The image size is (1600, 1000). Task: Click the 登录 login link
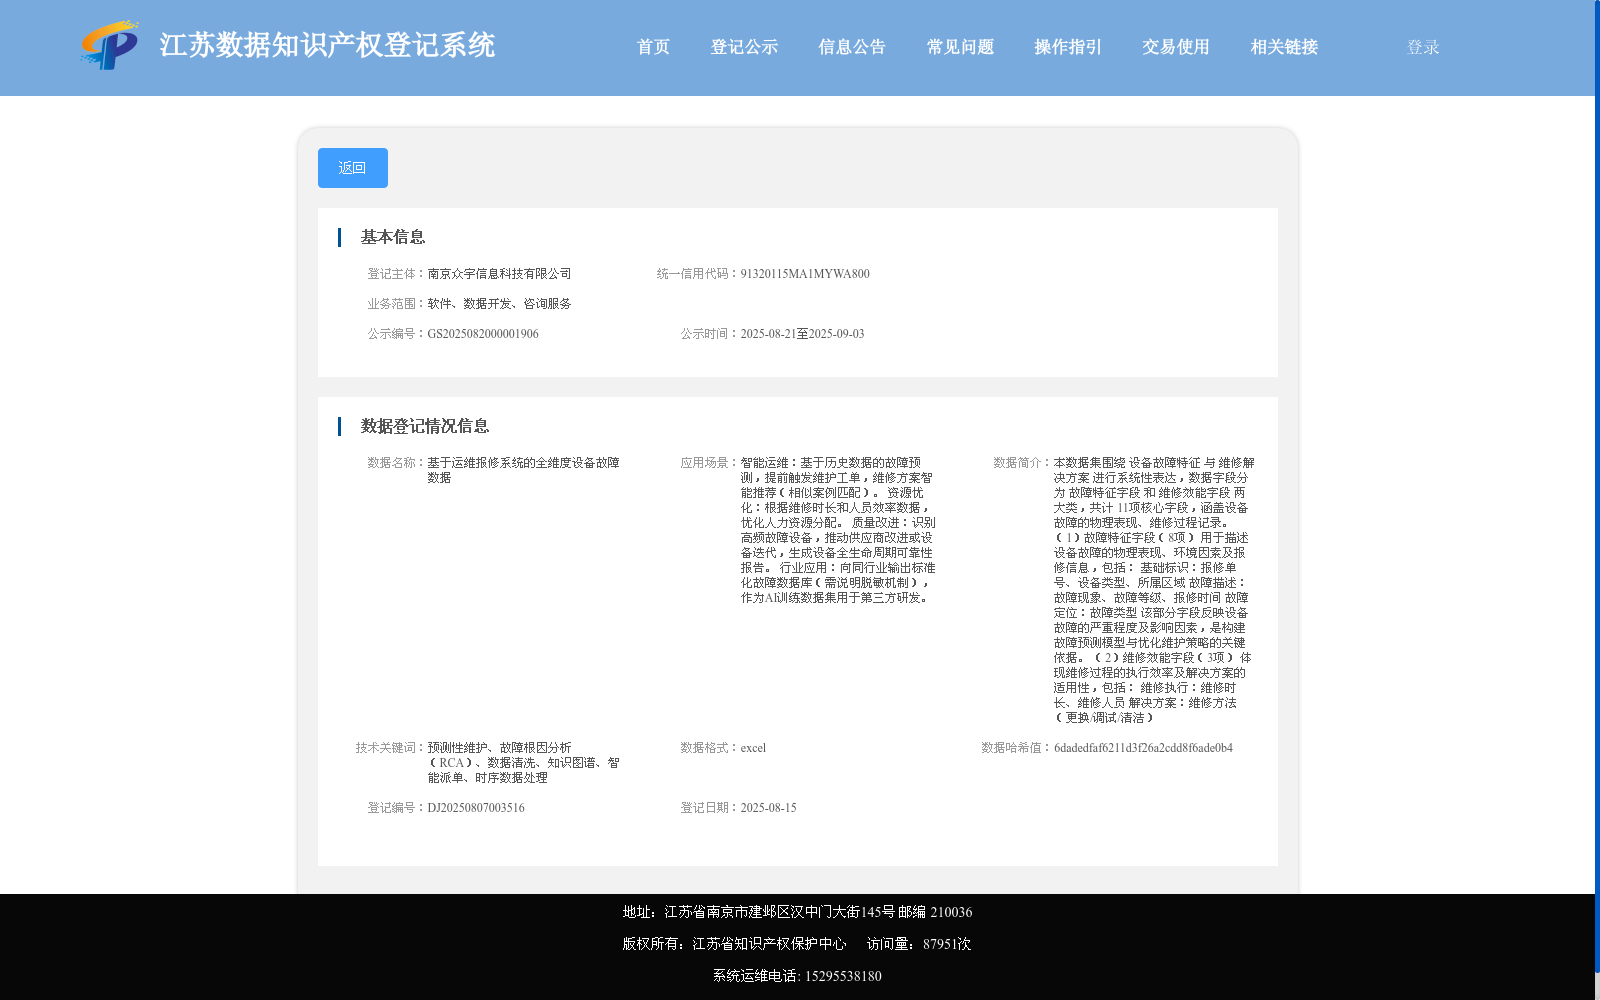click(1423, 47)
